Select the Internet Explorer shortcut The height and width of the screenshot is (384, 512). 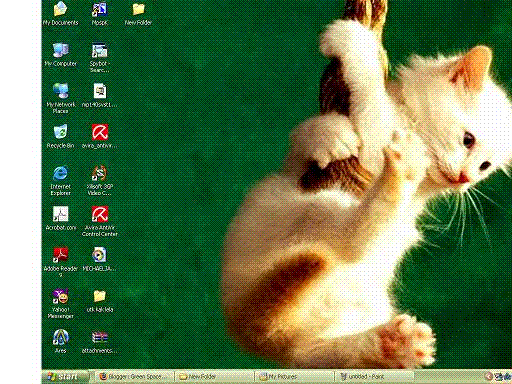[x=60, y=180]
